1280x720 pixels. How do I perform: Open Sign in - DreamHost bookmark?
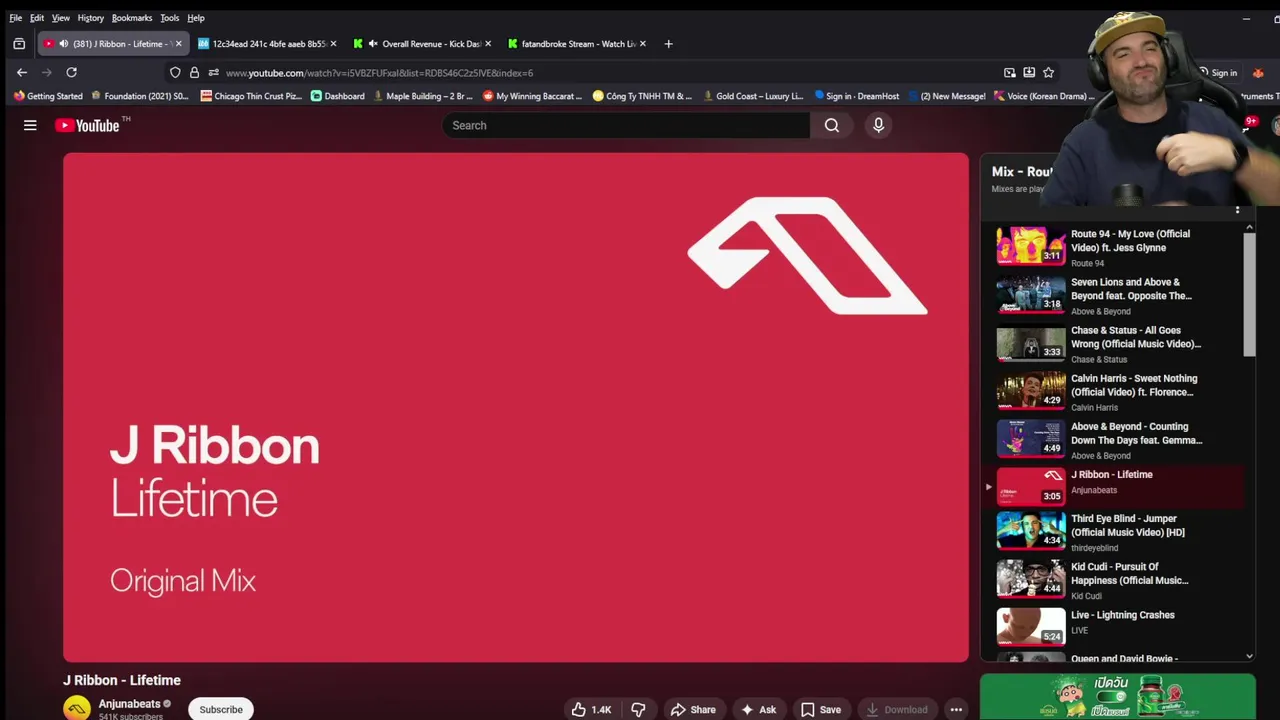(857, 96)
